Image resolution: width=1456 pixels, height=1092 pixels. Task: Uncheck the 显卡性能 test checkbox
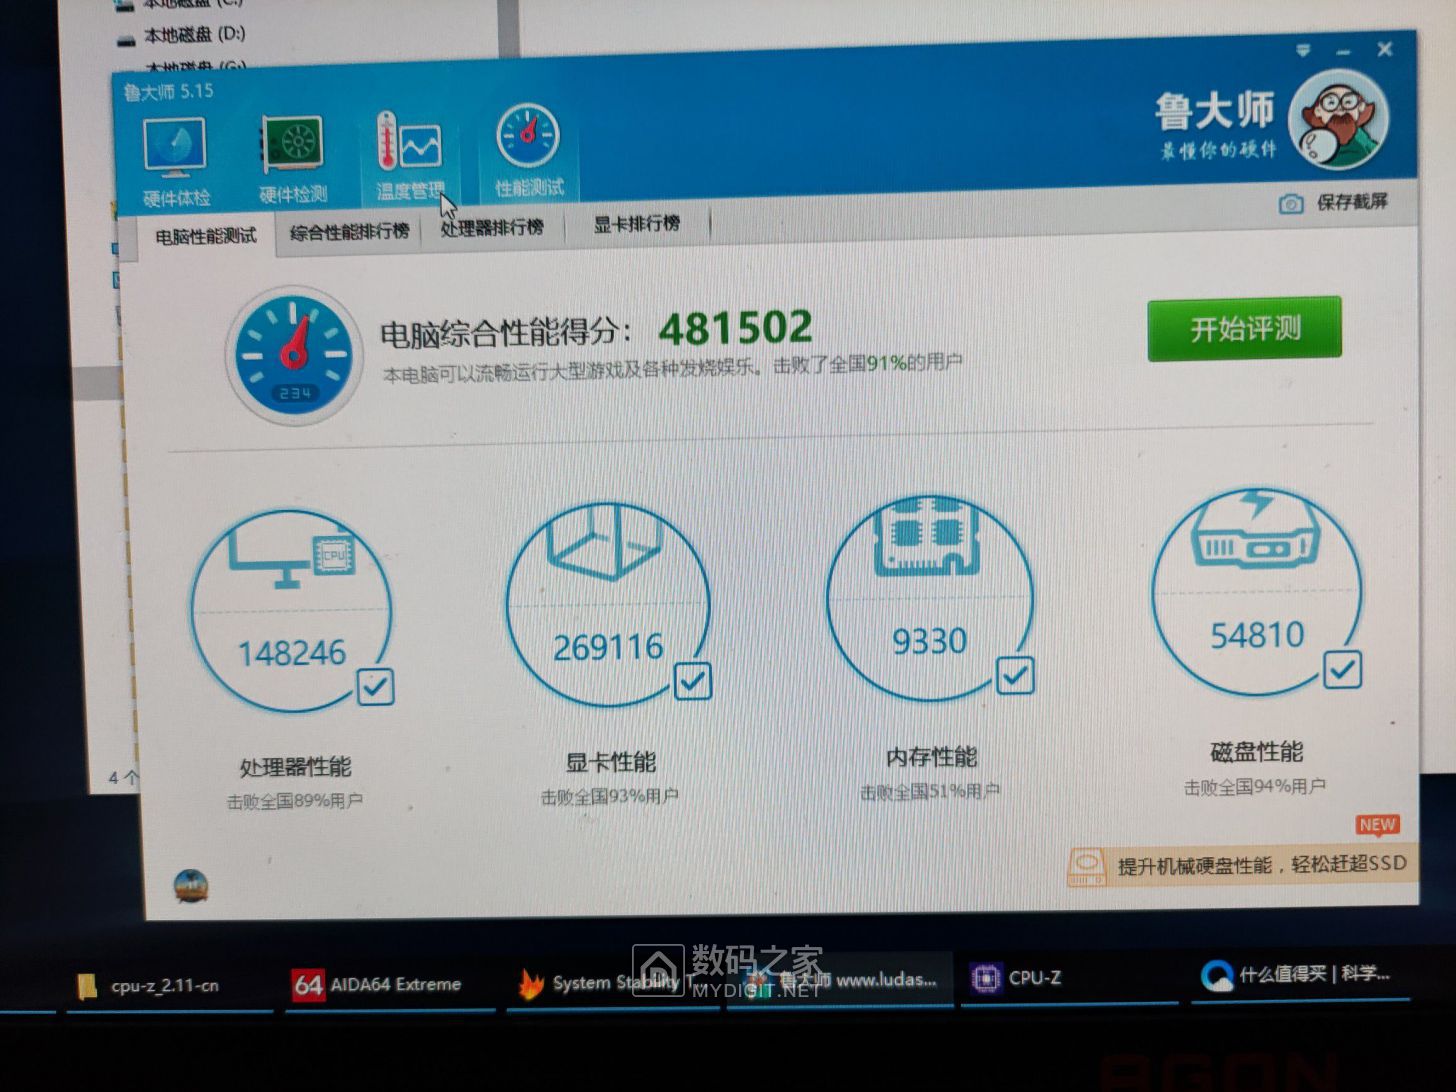click(693, 681)
